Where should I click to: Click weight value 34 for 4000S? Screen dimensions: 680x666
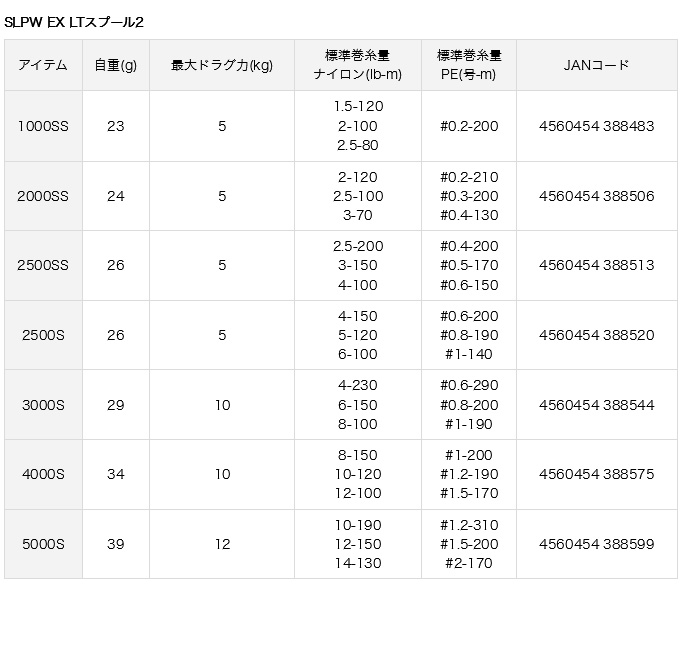[x=116, y=474]
